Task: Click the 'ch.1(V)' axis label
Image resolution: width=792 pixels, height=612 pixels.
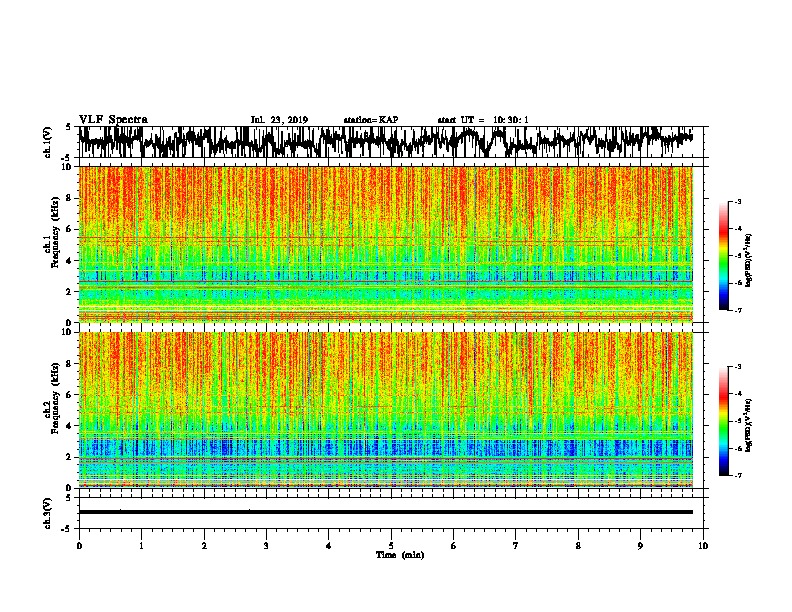Action: [47, 142]
